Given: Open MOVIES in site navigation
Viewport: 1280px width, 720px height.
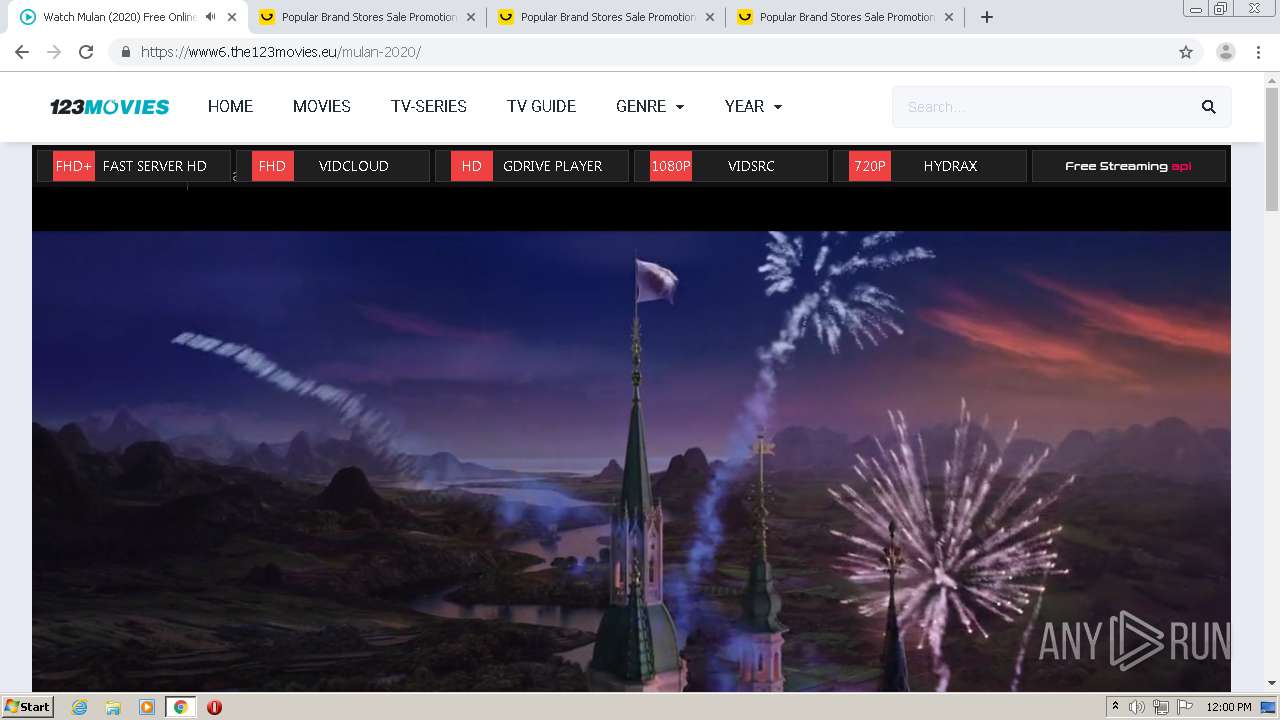Looking at the screenshot, I should point(322,106).
